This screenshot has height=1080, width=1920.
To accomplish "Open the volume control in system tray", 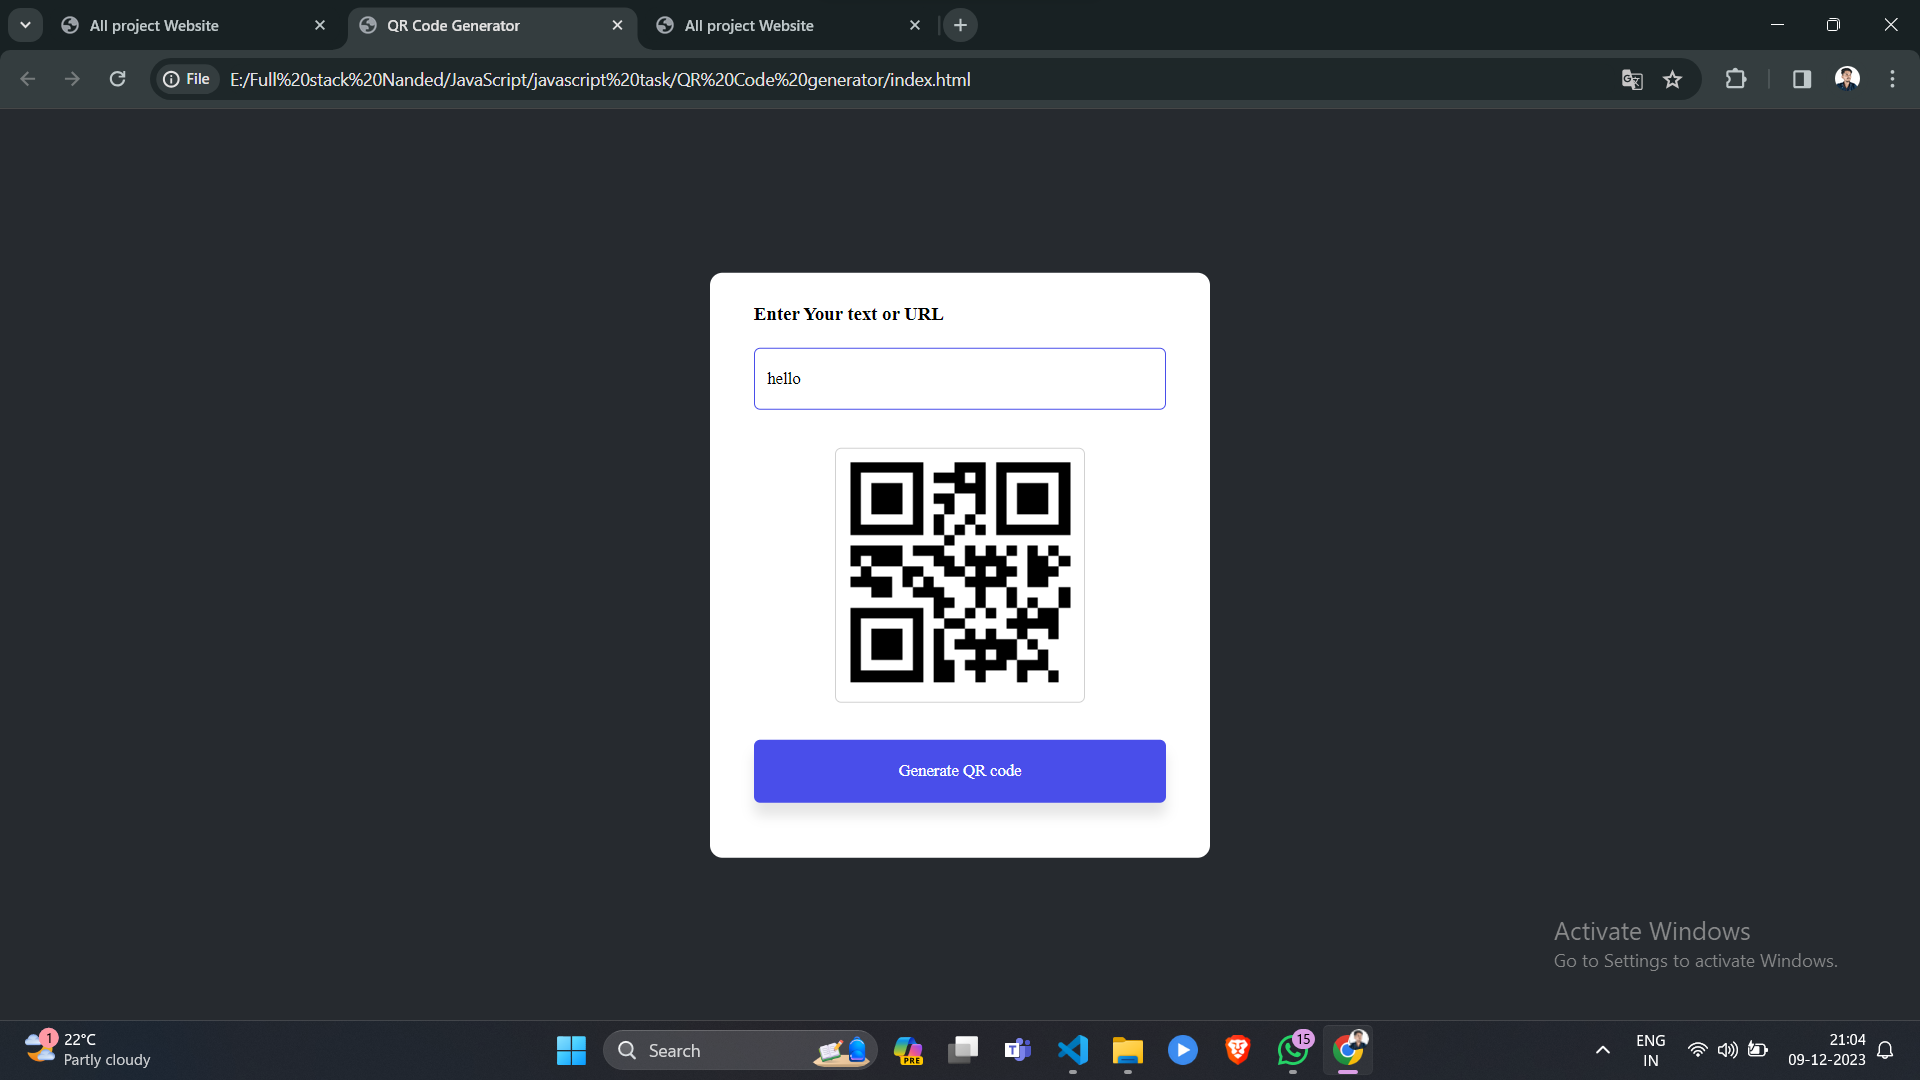I will (x=1727, y=1050).
